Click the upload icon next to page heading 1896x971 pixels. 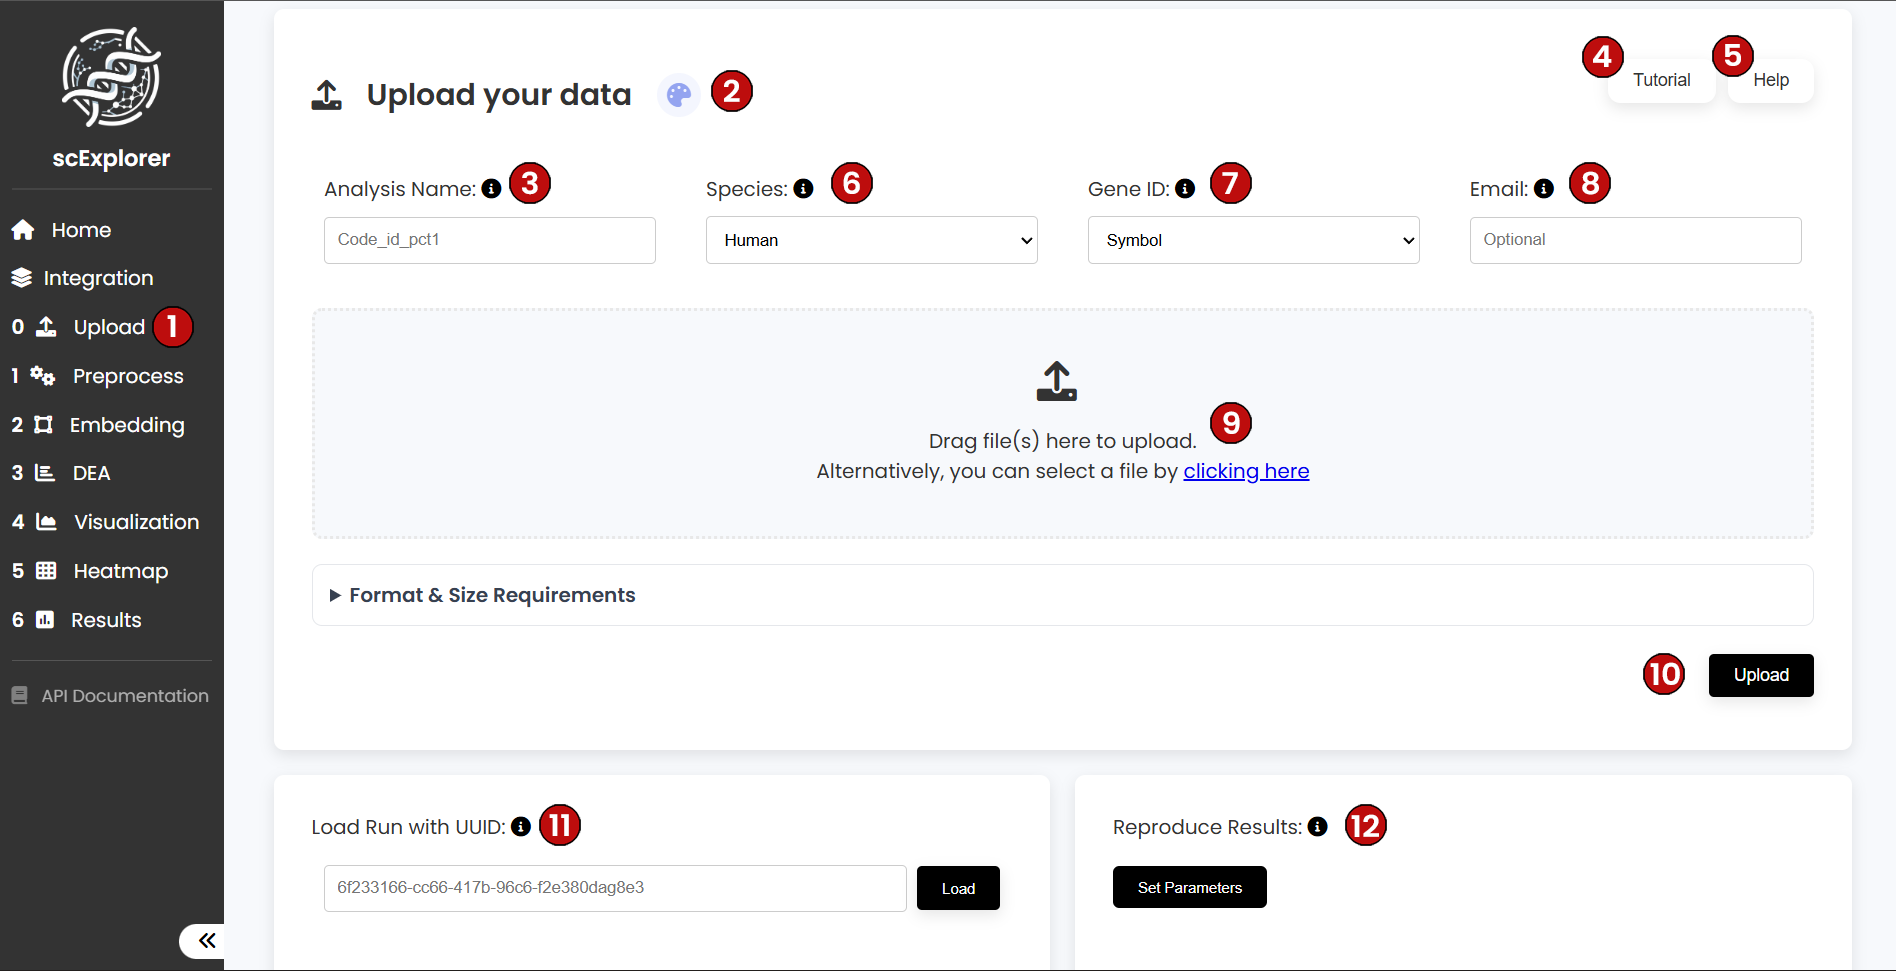click(327, 95)
